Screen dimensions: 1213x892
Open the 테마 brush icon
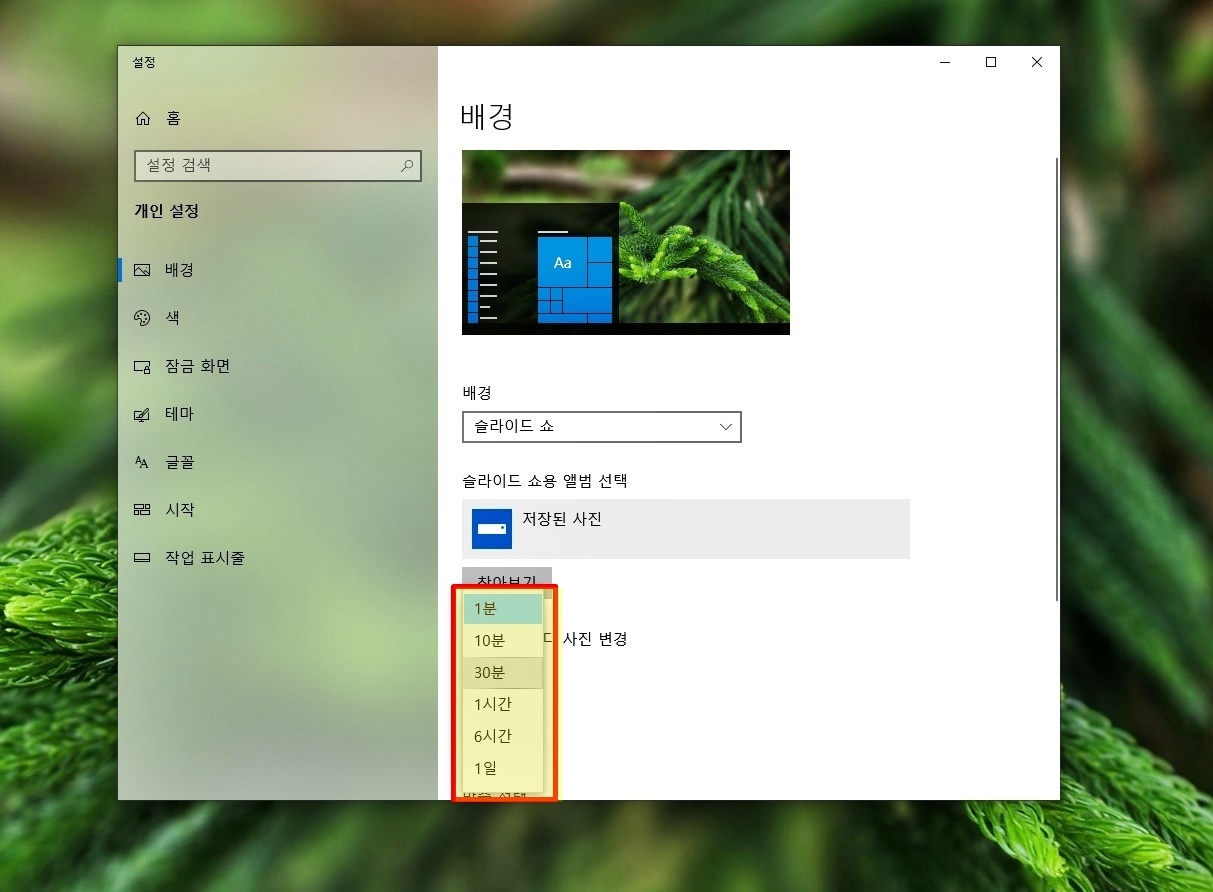pyautogui.click(x=142, y=414)
